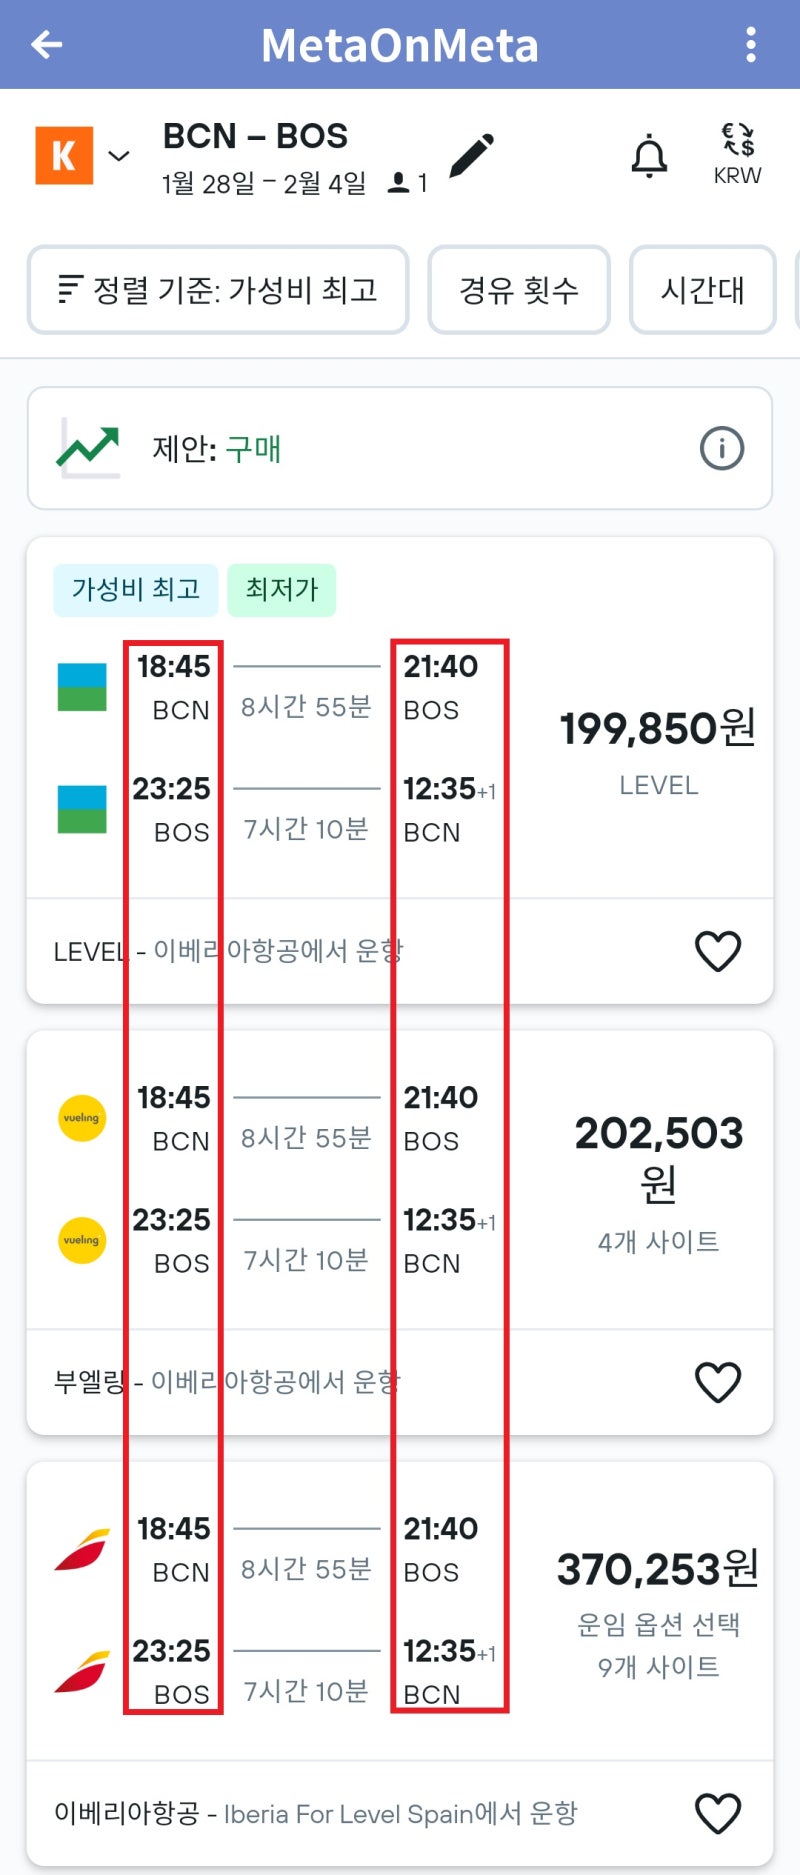This screenshot has width=800, height=1875.
Task: Select the LEVEL airline logo
Action: [x=80, y=687]
